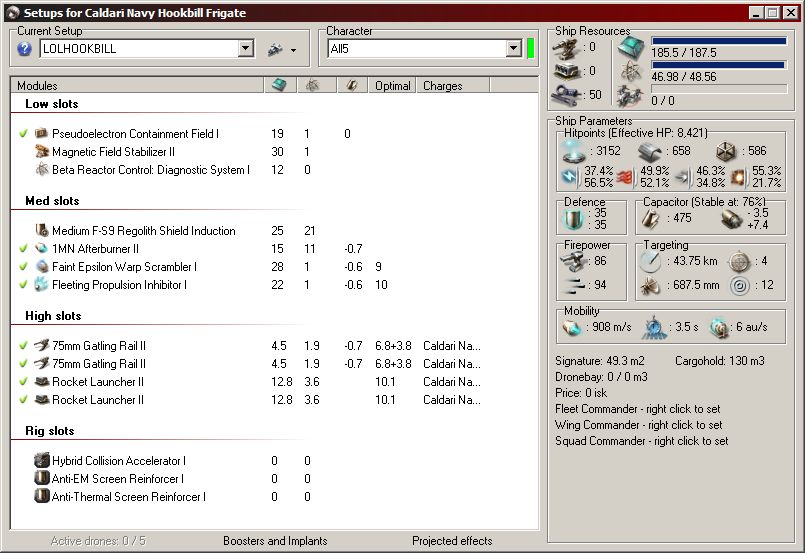Toggle 1MN Afterburner II active checkmark
805x553 pixels.
click(x=23, y=249)
